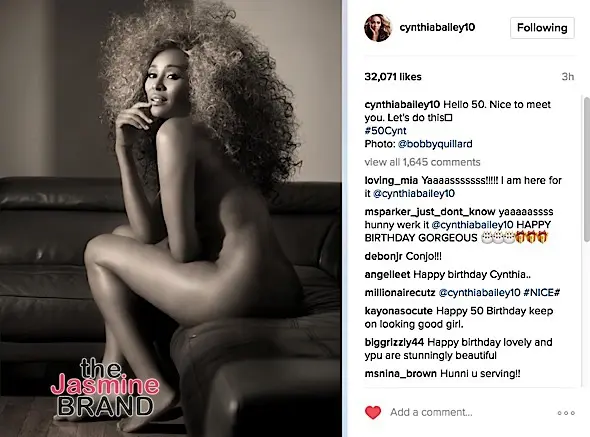Viewport: 590px width, 437px height.
Task: Open cynthiabailey10 username in header
Action: pyautogui.click(x=437, y=27)
